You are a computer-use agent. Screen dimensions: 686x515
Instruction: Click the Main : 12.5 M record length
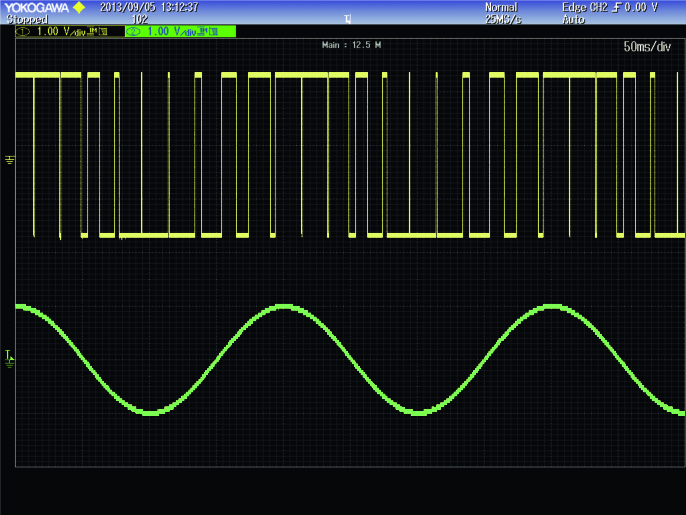[x=351, y=45]
